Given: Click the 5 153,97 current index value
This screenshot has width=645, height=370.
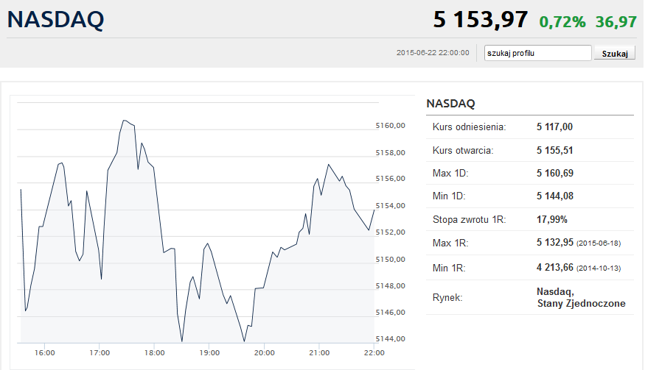Looking at the screenshot, I should pos(480,19).
